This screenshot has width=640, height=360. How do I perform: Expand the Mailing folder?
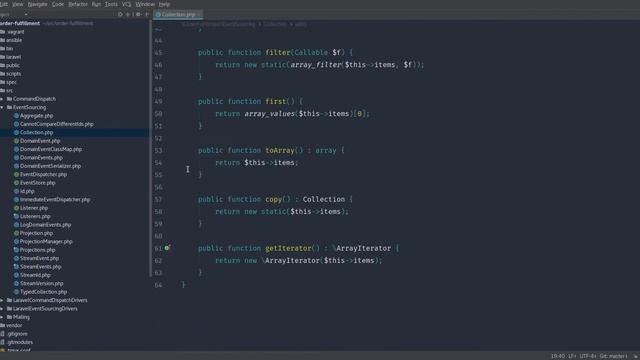(2, 317)
